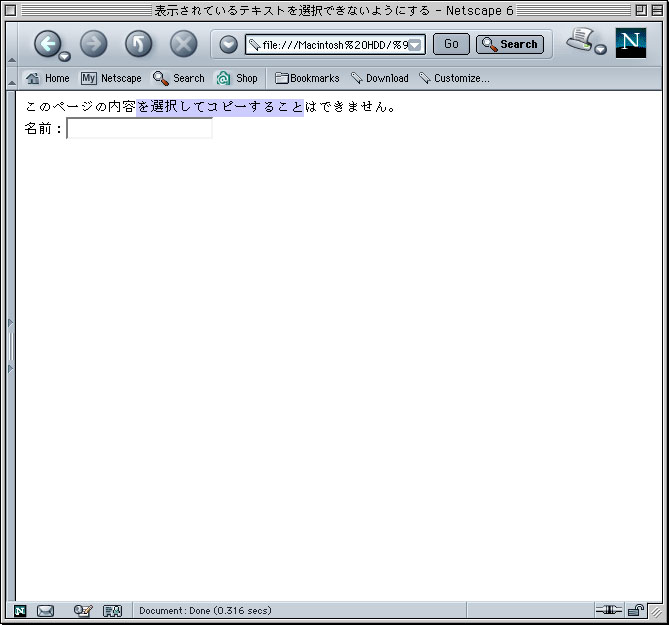Click the Forward navigation button
This screenshot has width=669, height=625.
click(93, 44)
